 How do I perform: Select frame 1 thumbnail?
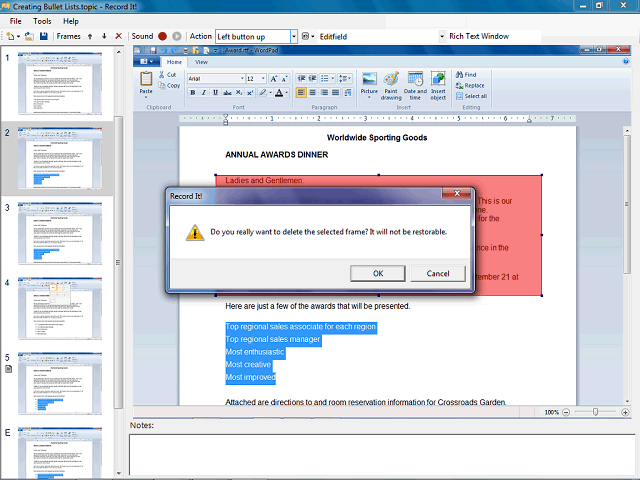(60, 83)
